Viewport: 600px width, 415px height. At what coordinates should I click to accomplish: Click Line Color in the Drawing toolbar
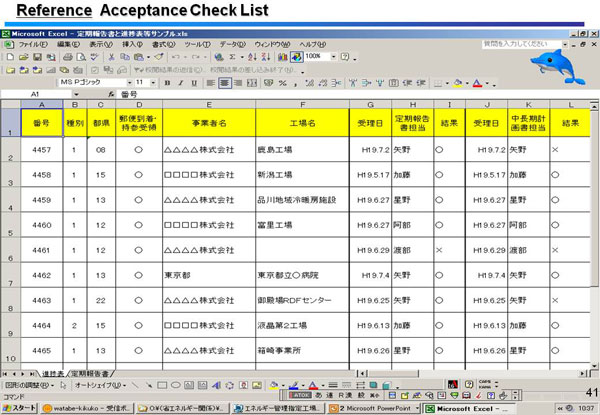point(293,385)
